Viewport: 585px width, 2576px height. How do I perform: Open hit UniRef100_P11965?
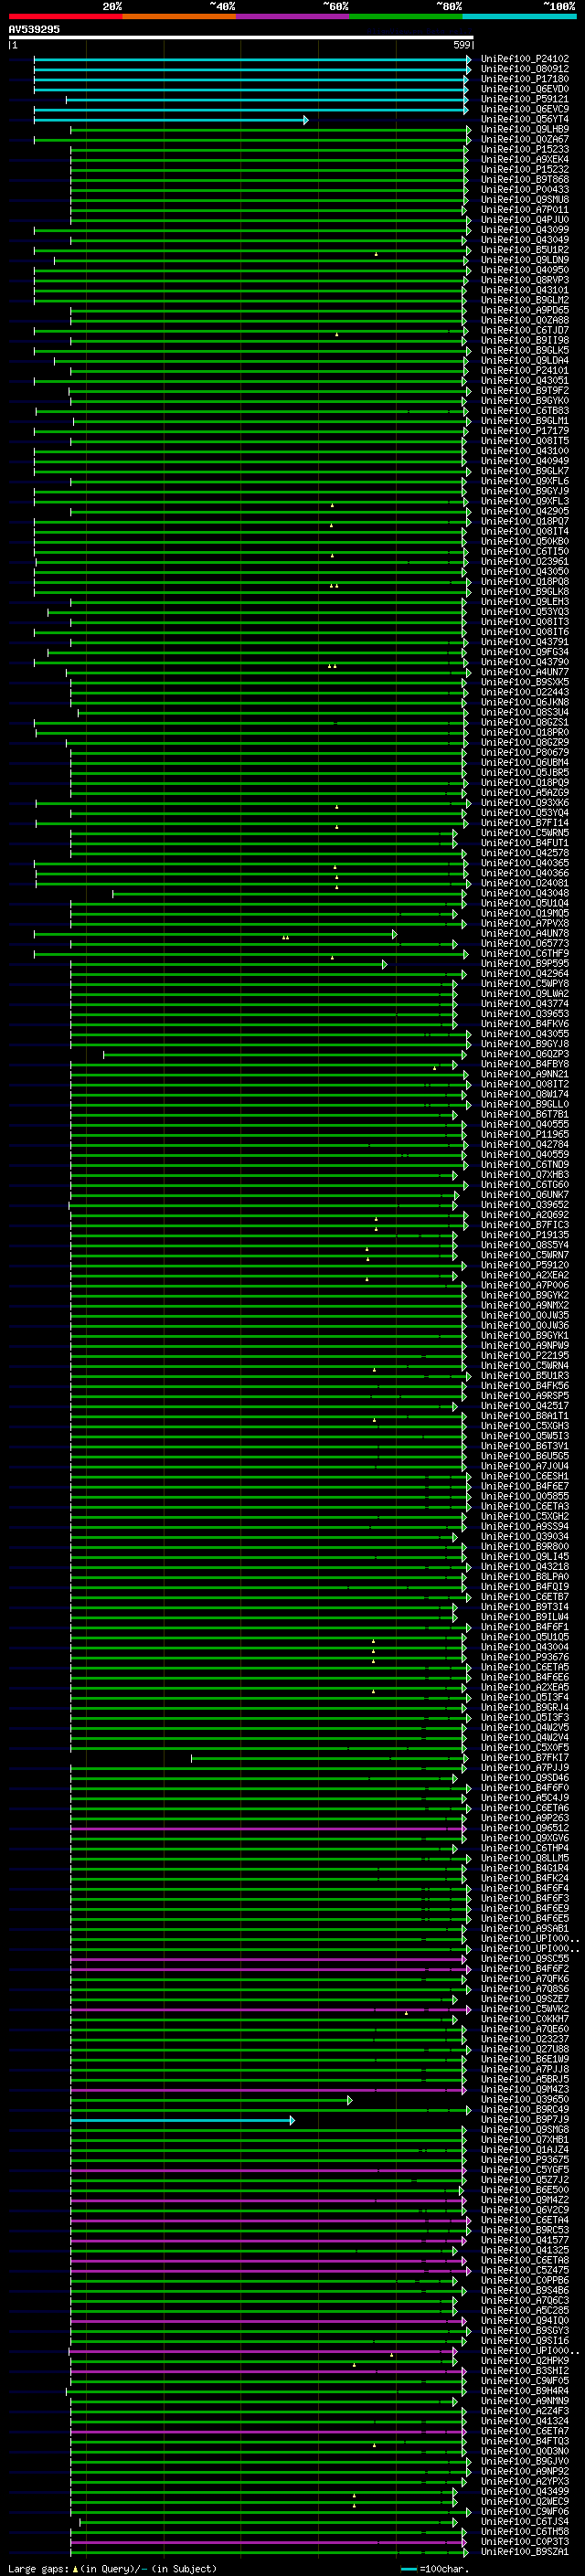525,1134
